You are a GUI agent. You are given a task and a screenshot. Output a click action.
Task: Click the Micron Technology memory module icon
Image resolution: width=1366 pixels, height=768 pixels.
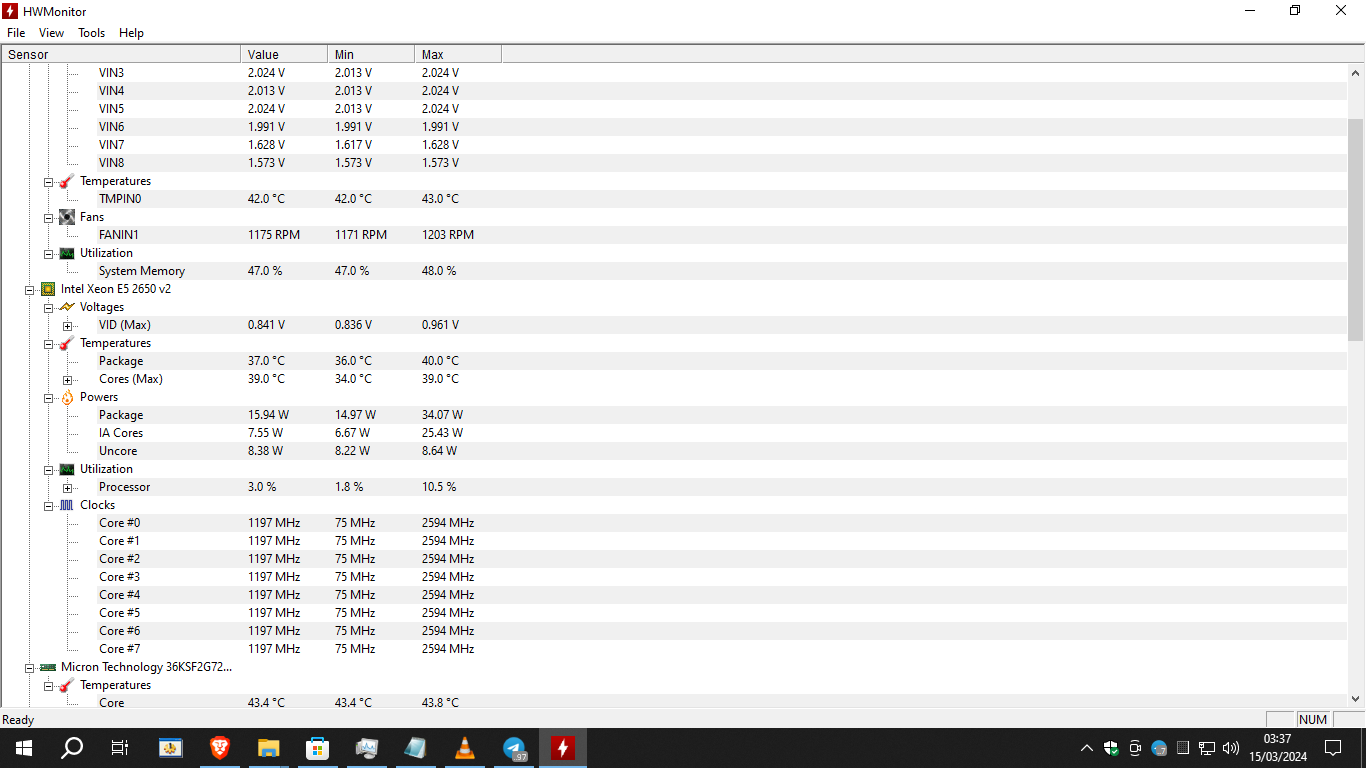click(x=48, y=667)
